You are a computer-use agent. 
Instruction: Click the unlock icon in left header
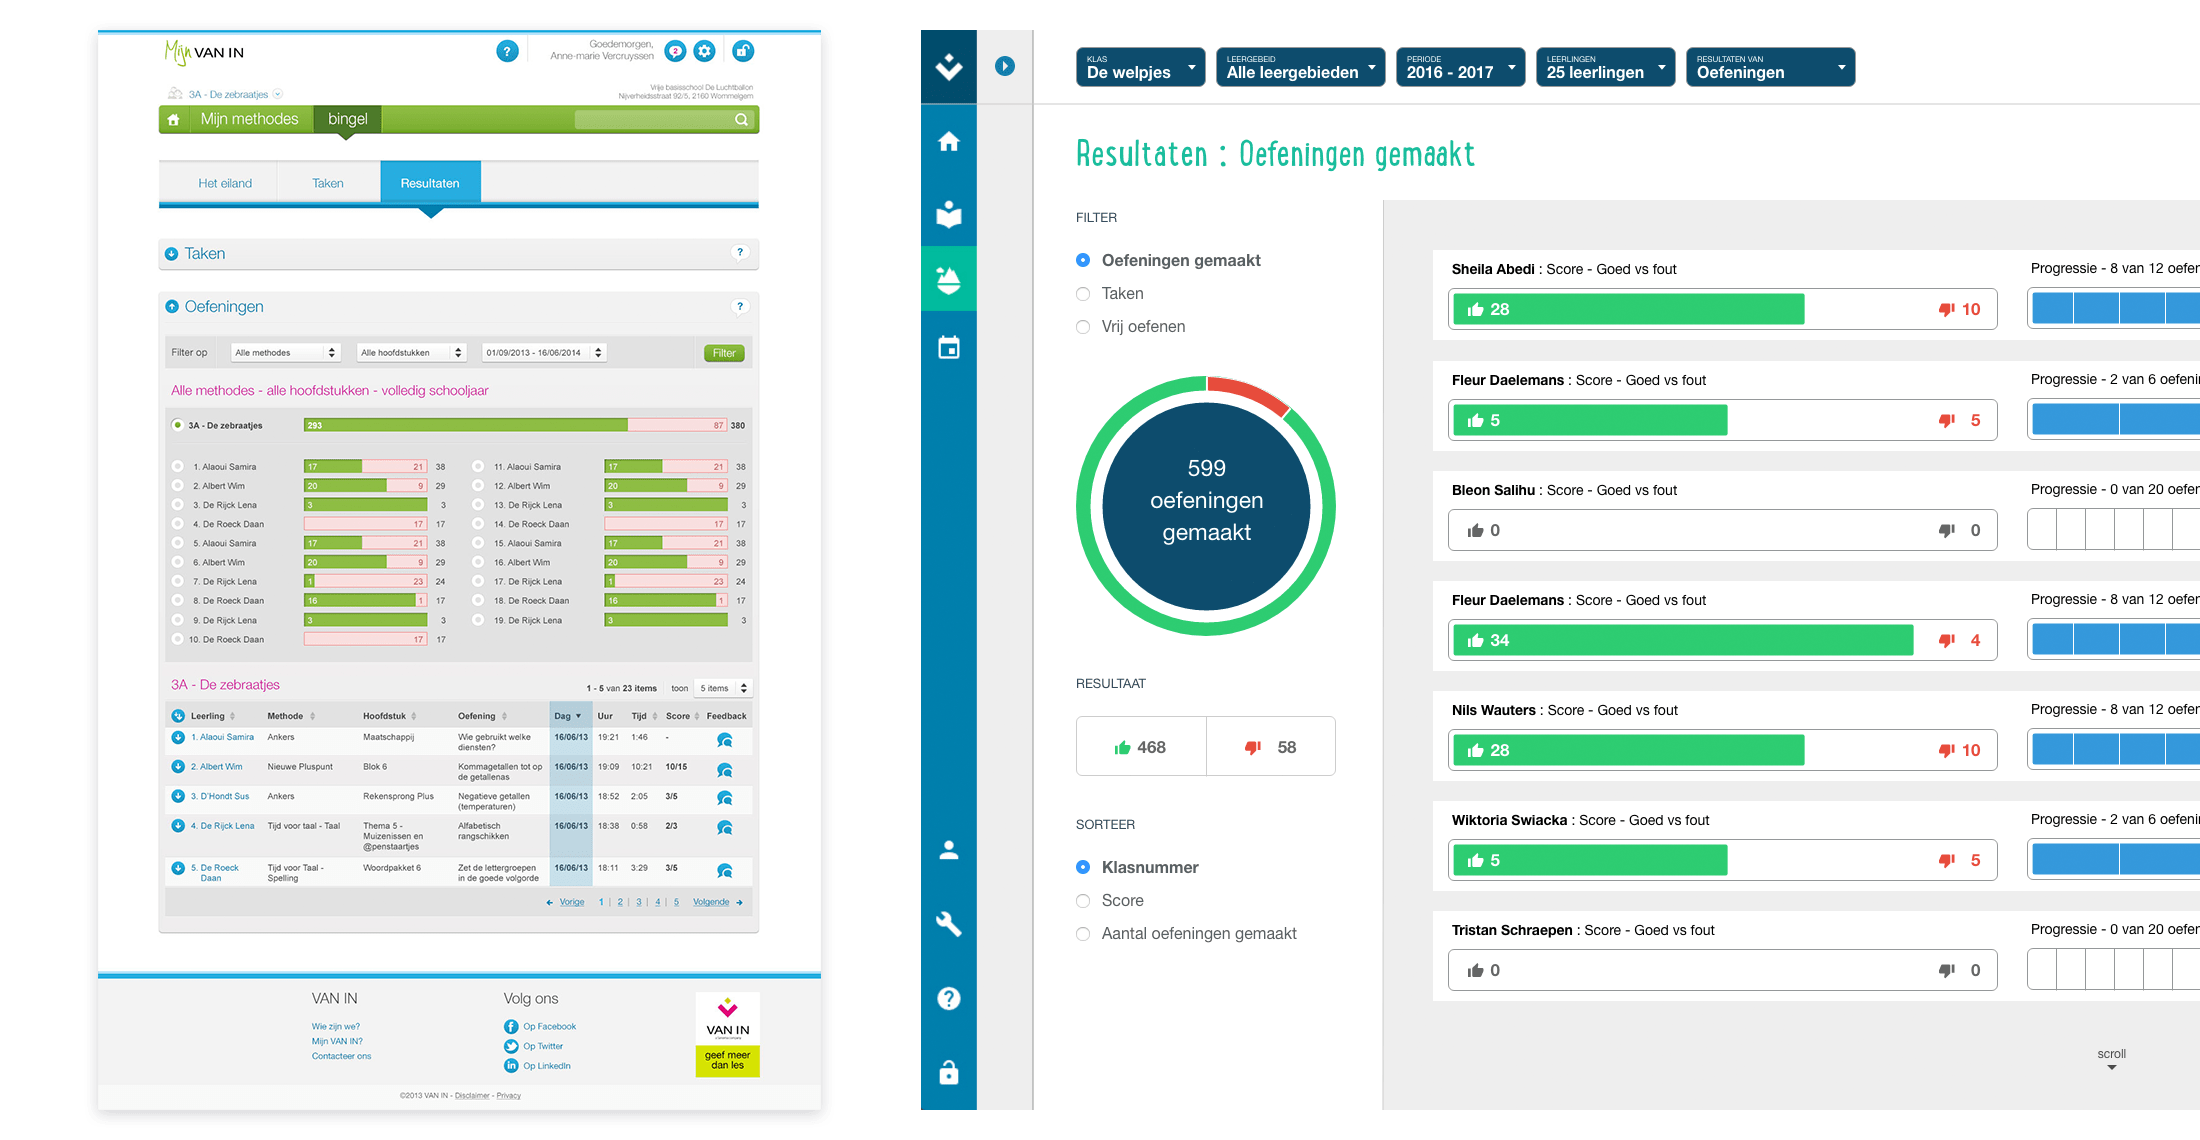pyautogui.click(x=742, y=51)
